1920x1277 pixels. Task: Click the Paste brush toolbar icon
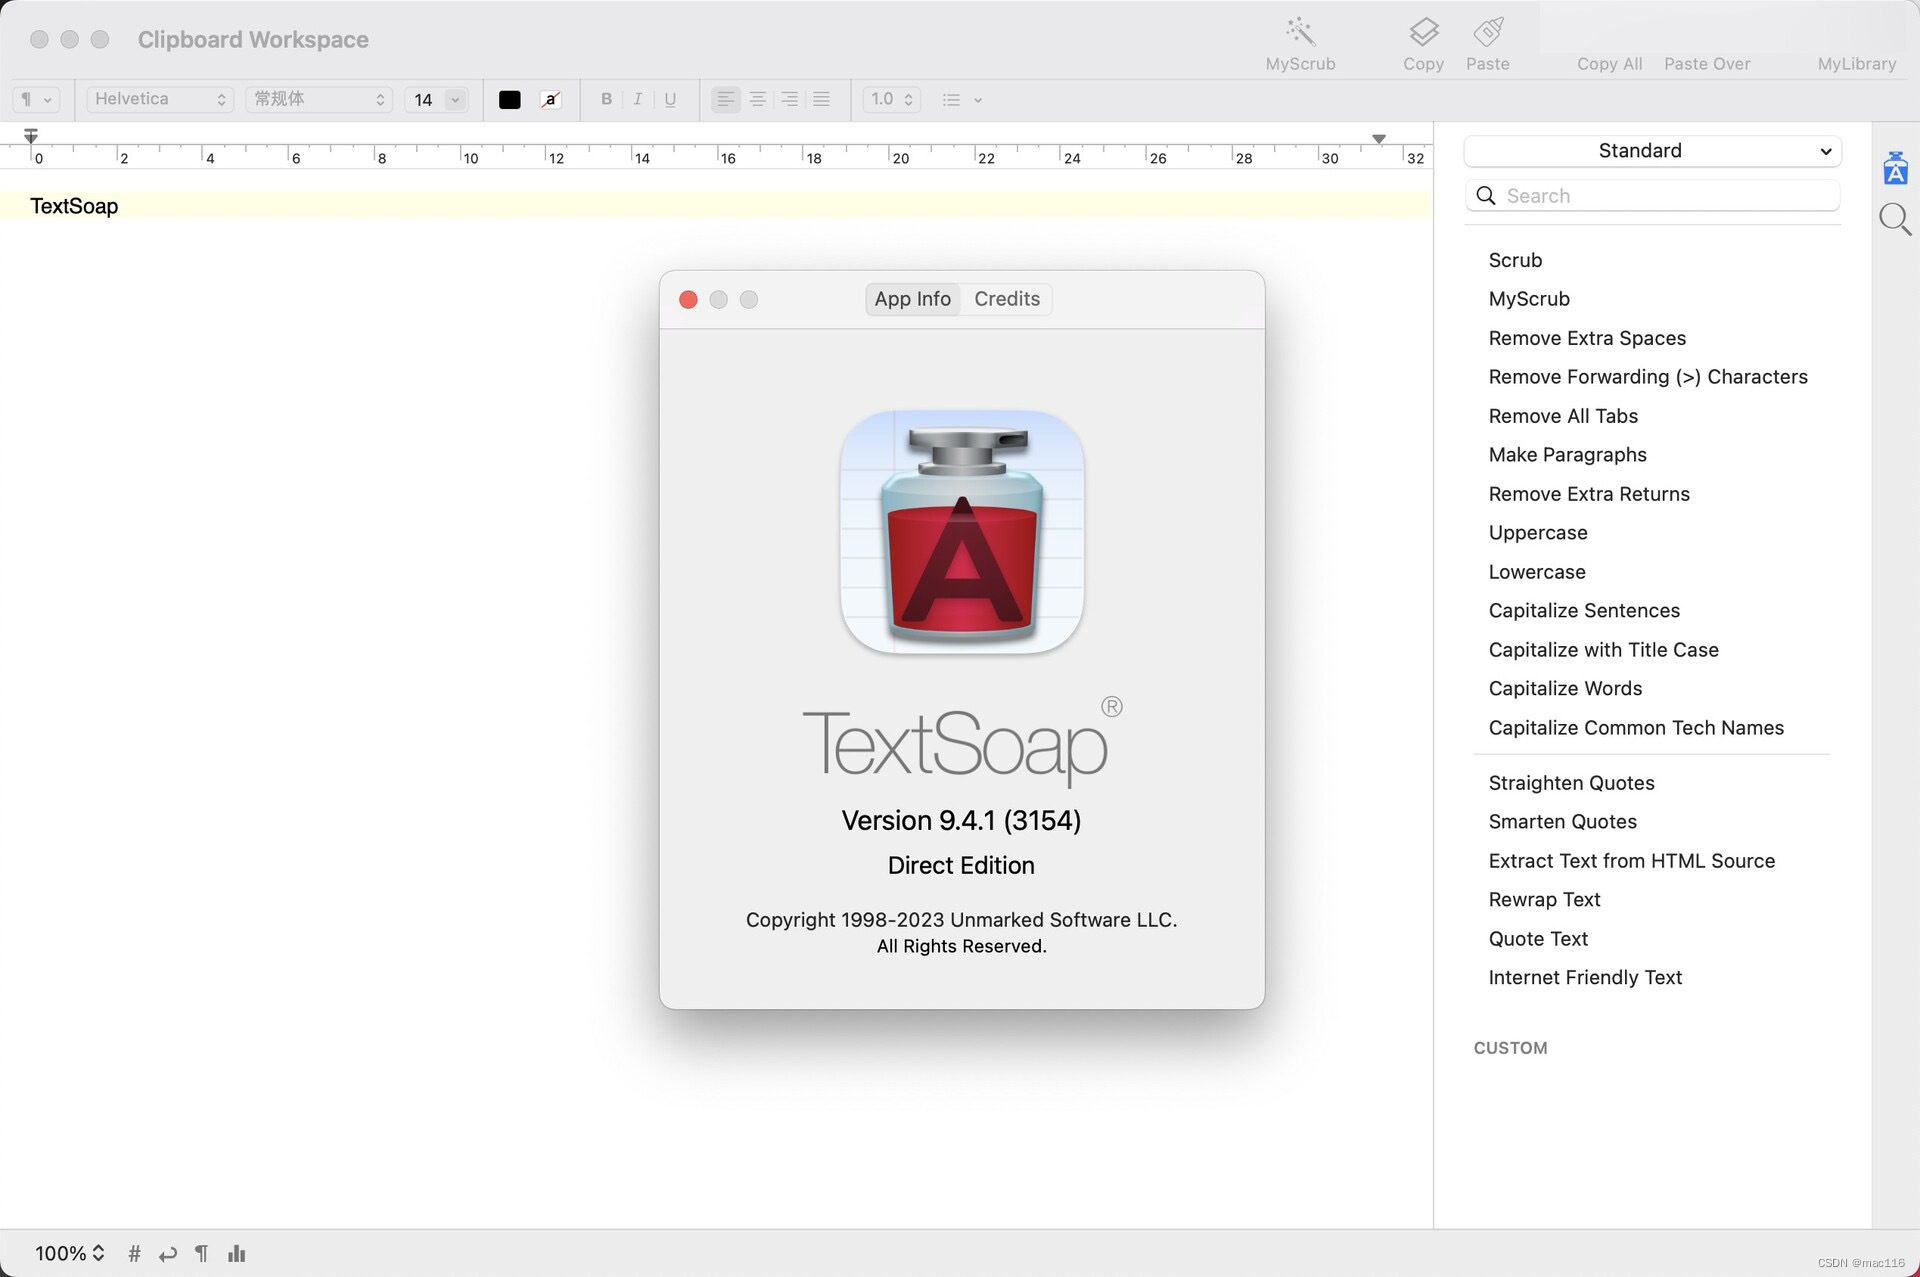[x=1488, y=32]
